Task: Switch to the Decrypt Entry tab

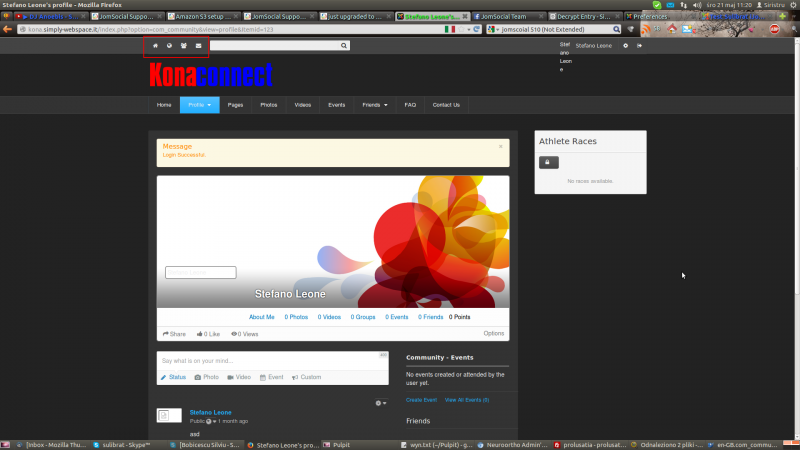Action: pos(584,16)
